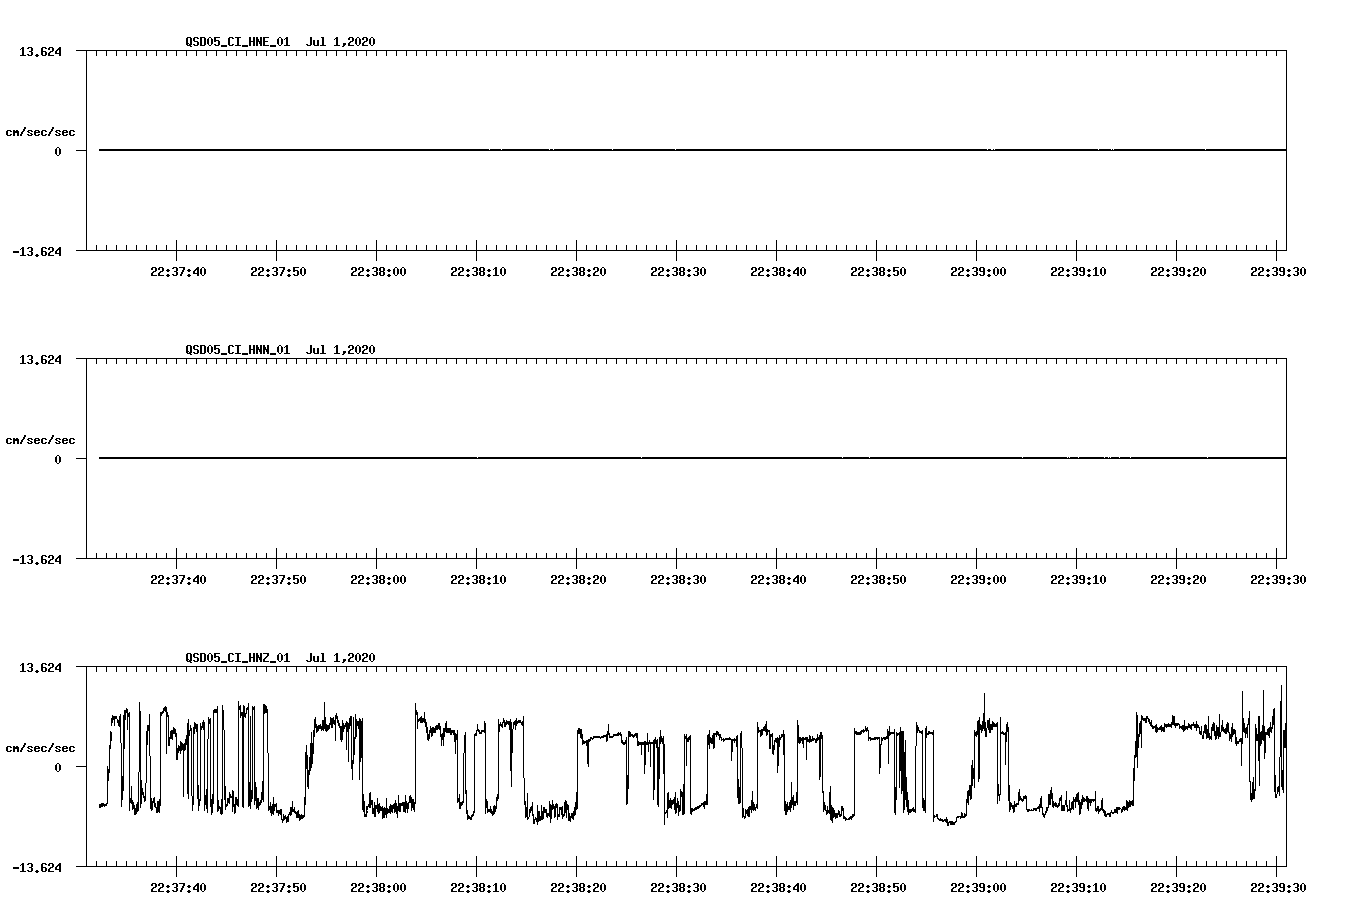
Task: Click time label 22:37:40 under HNZ chart
Action: 178,887
